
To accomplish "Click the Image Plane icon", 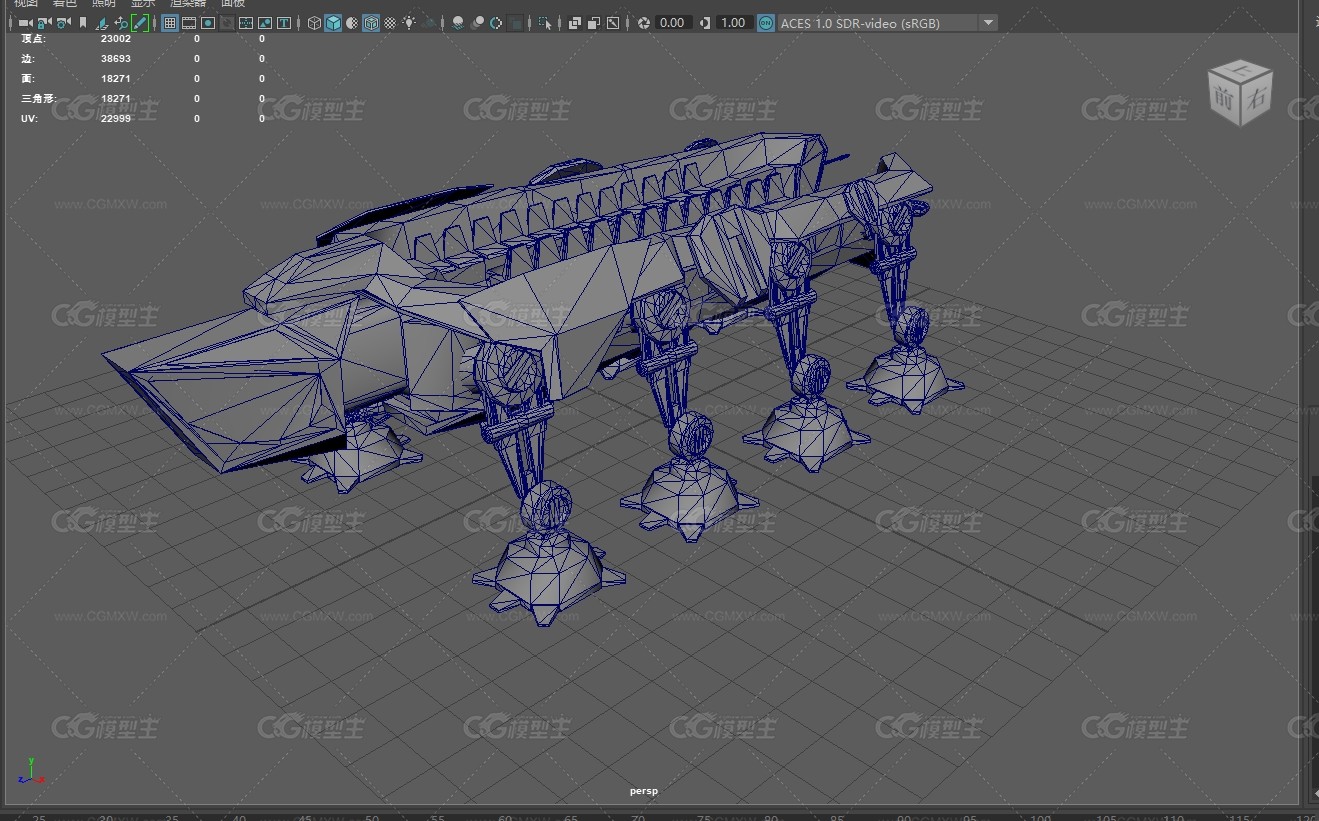I will click(102, 22).
